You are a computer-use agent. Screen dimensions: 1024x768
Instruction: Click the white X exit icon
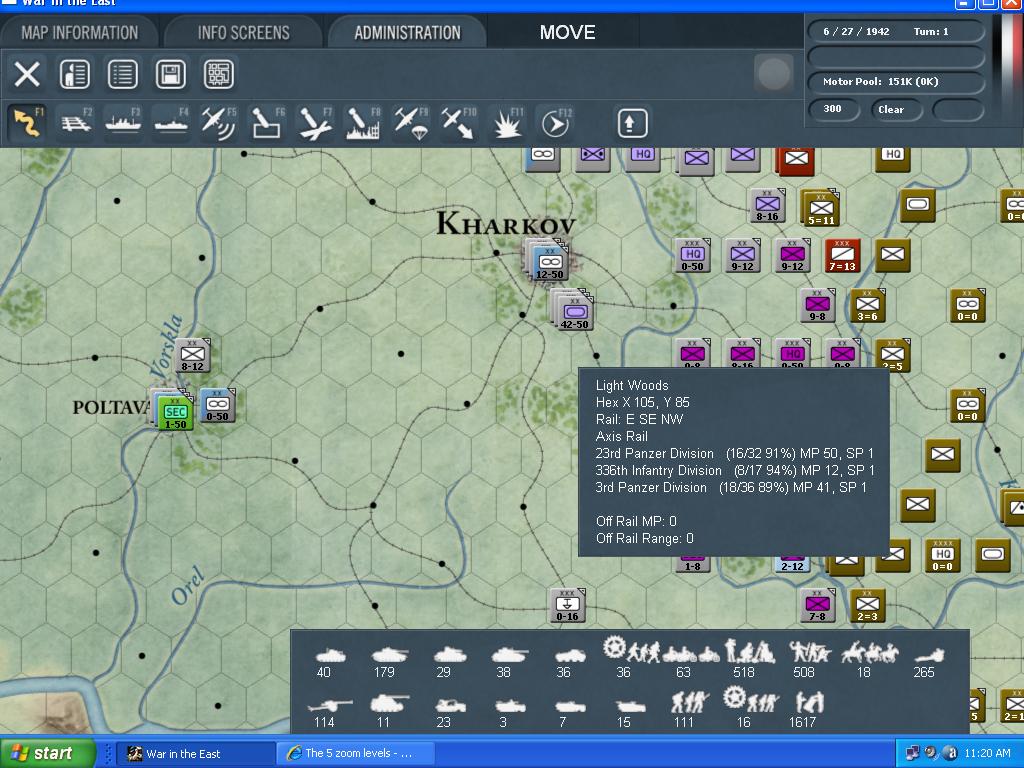(27, 74)
